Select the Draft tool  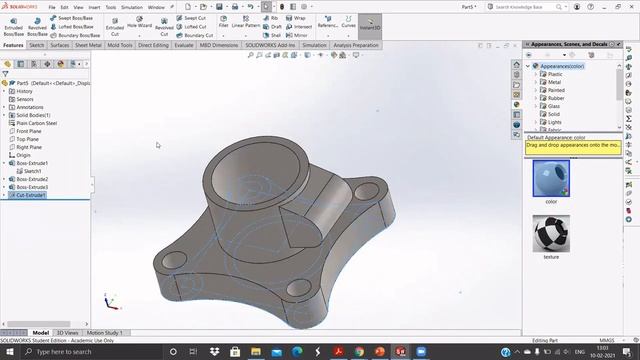[x=272, y=27]
